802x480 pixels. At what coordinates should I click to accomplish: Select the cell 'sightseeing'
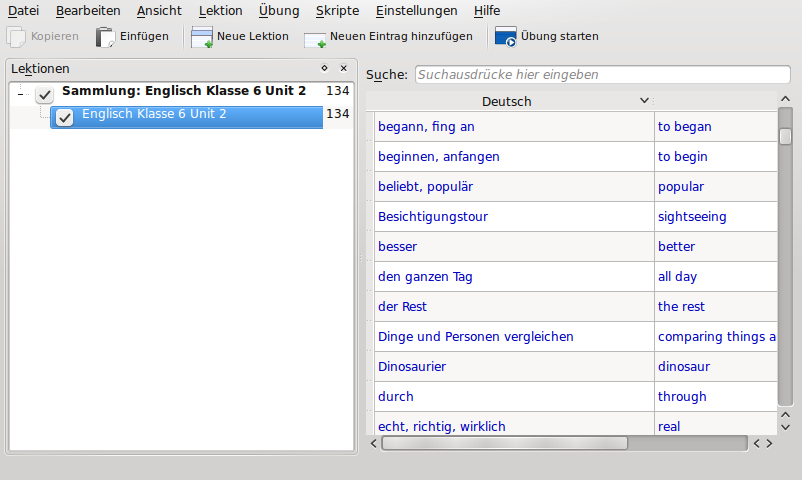[716, 216]
